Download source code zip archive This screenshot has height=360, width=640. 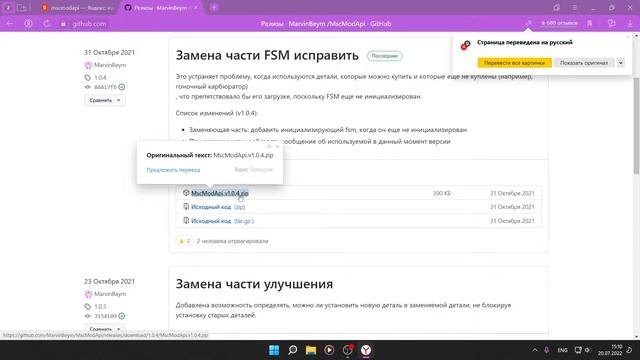(218, 207)
